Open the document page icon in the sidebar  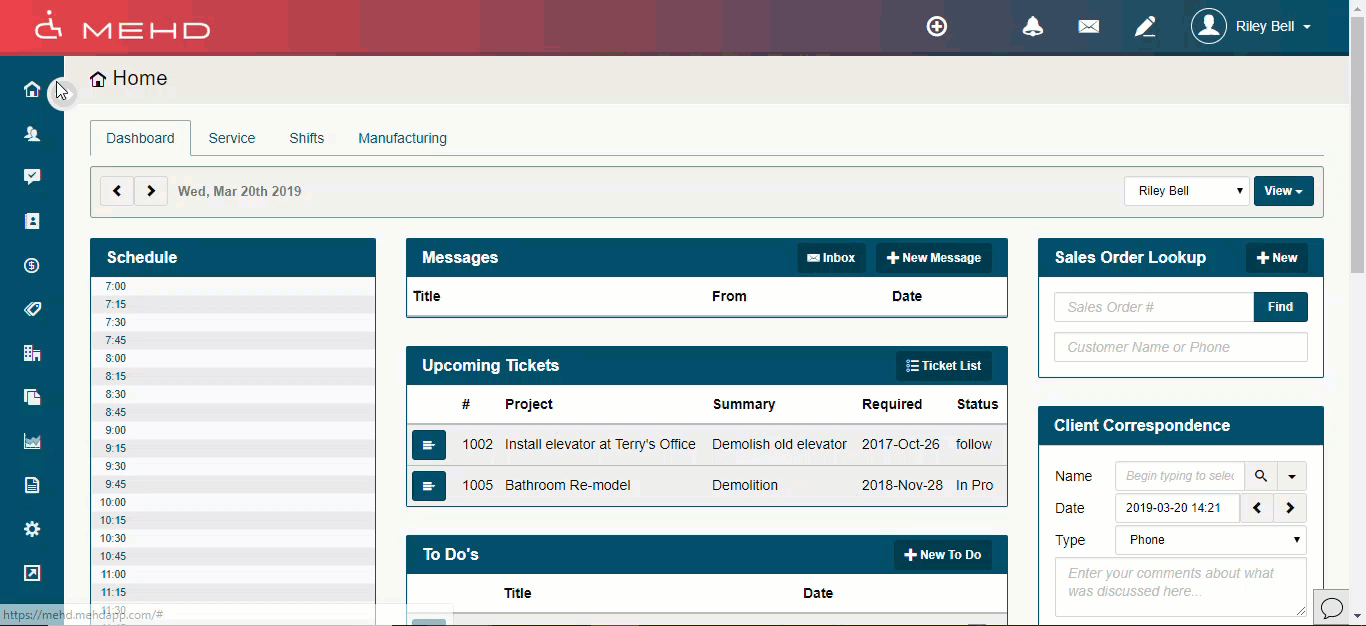coord(32,486)
